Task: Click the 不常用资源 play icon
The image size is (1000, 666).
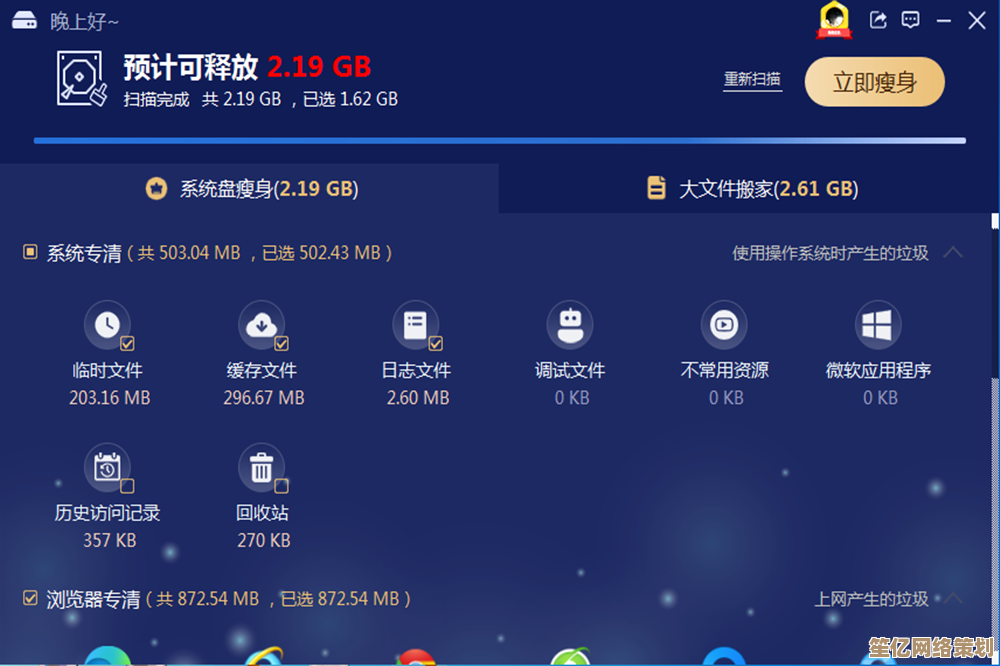Action: tap(724, 325)
